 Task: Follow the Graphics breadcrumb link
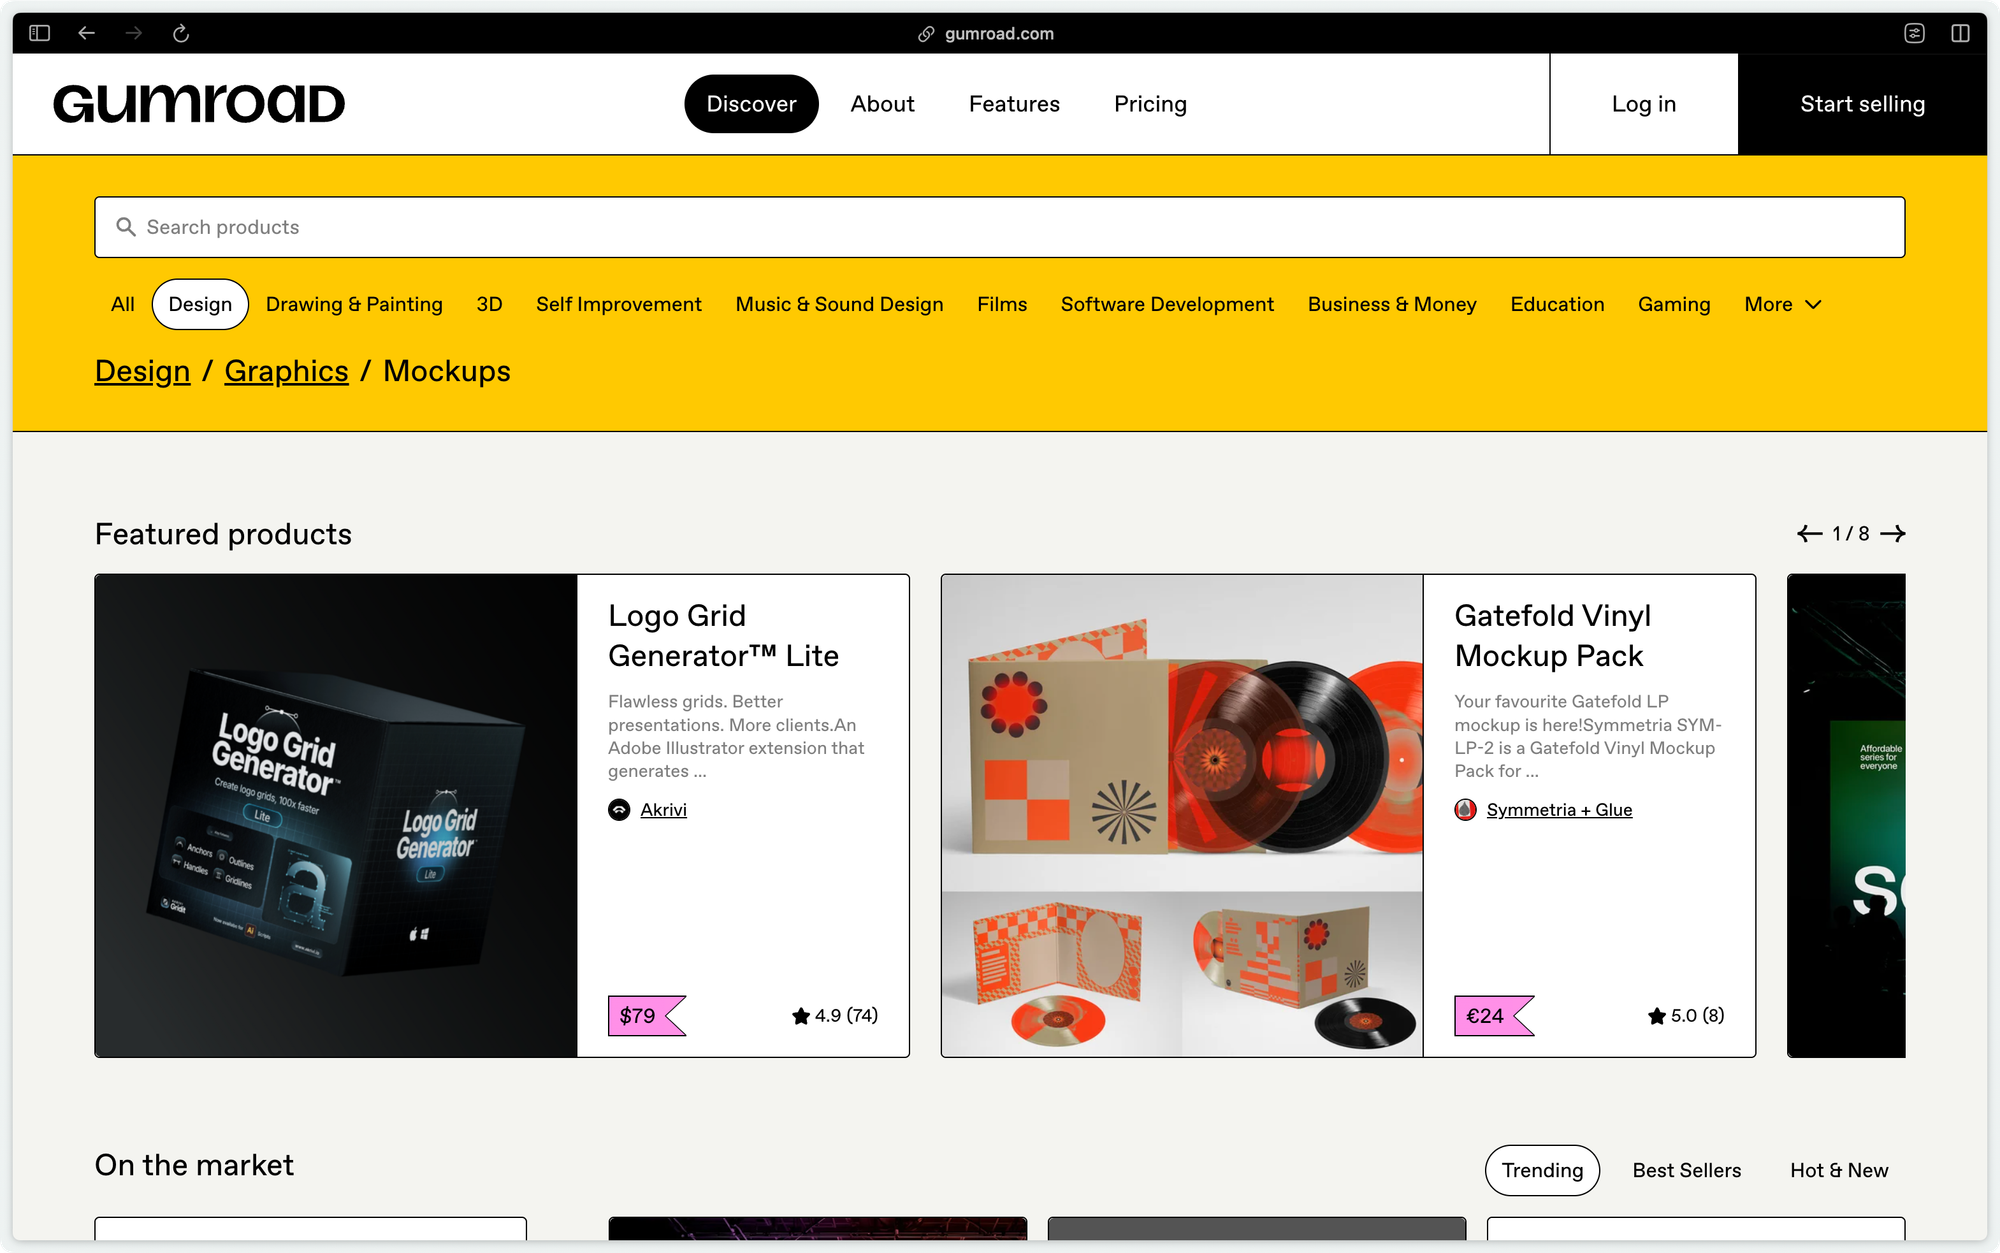286,371
